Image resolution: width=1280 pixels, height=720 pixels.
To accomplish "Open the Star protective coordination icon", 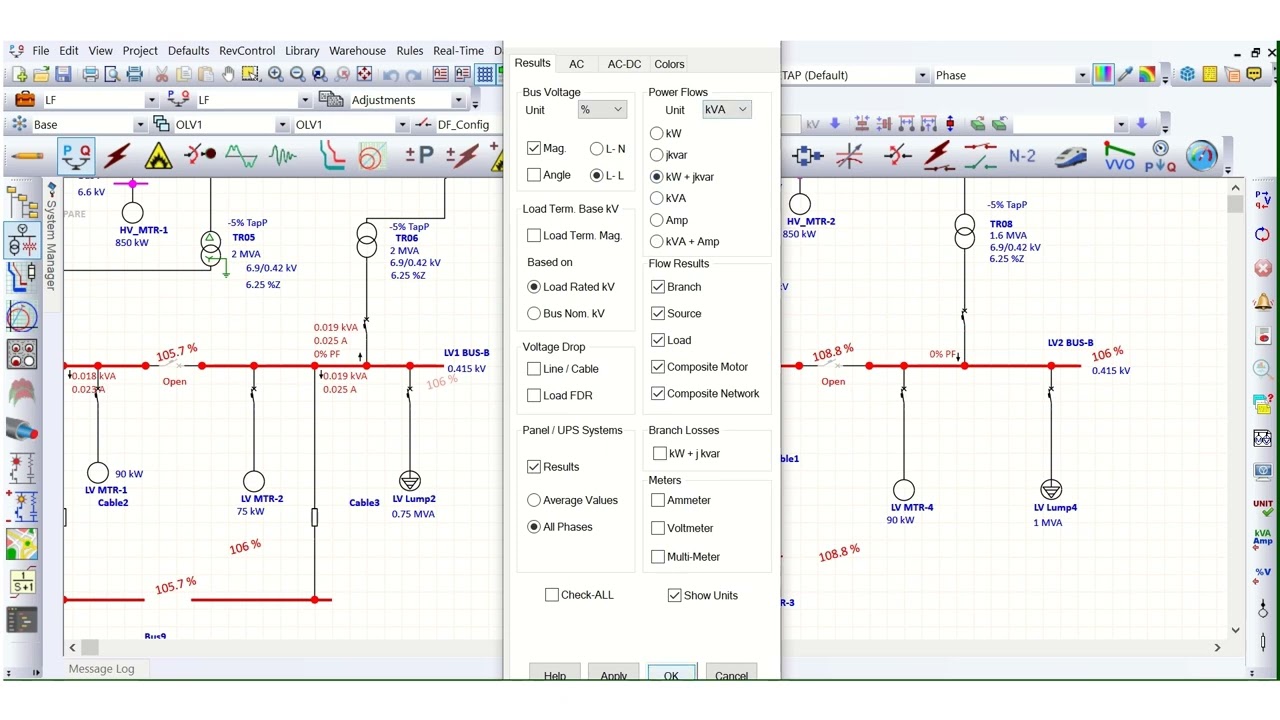I will coord(332,156).
